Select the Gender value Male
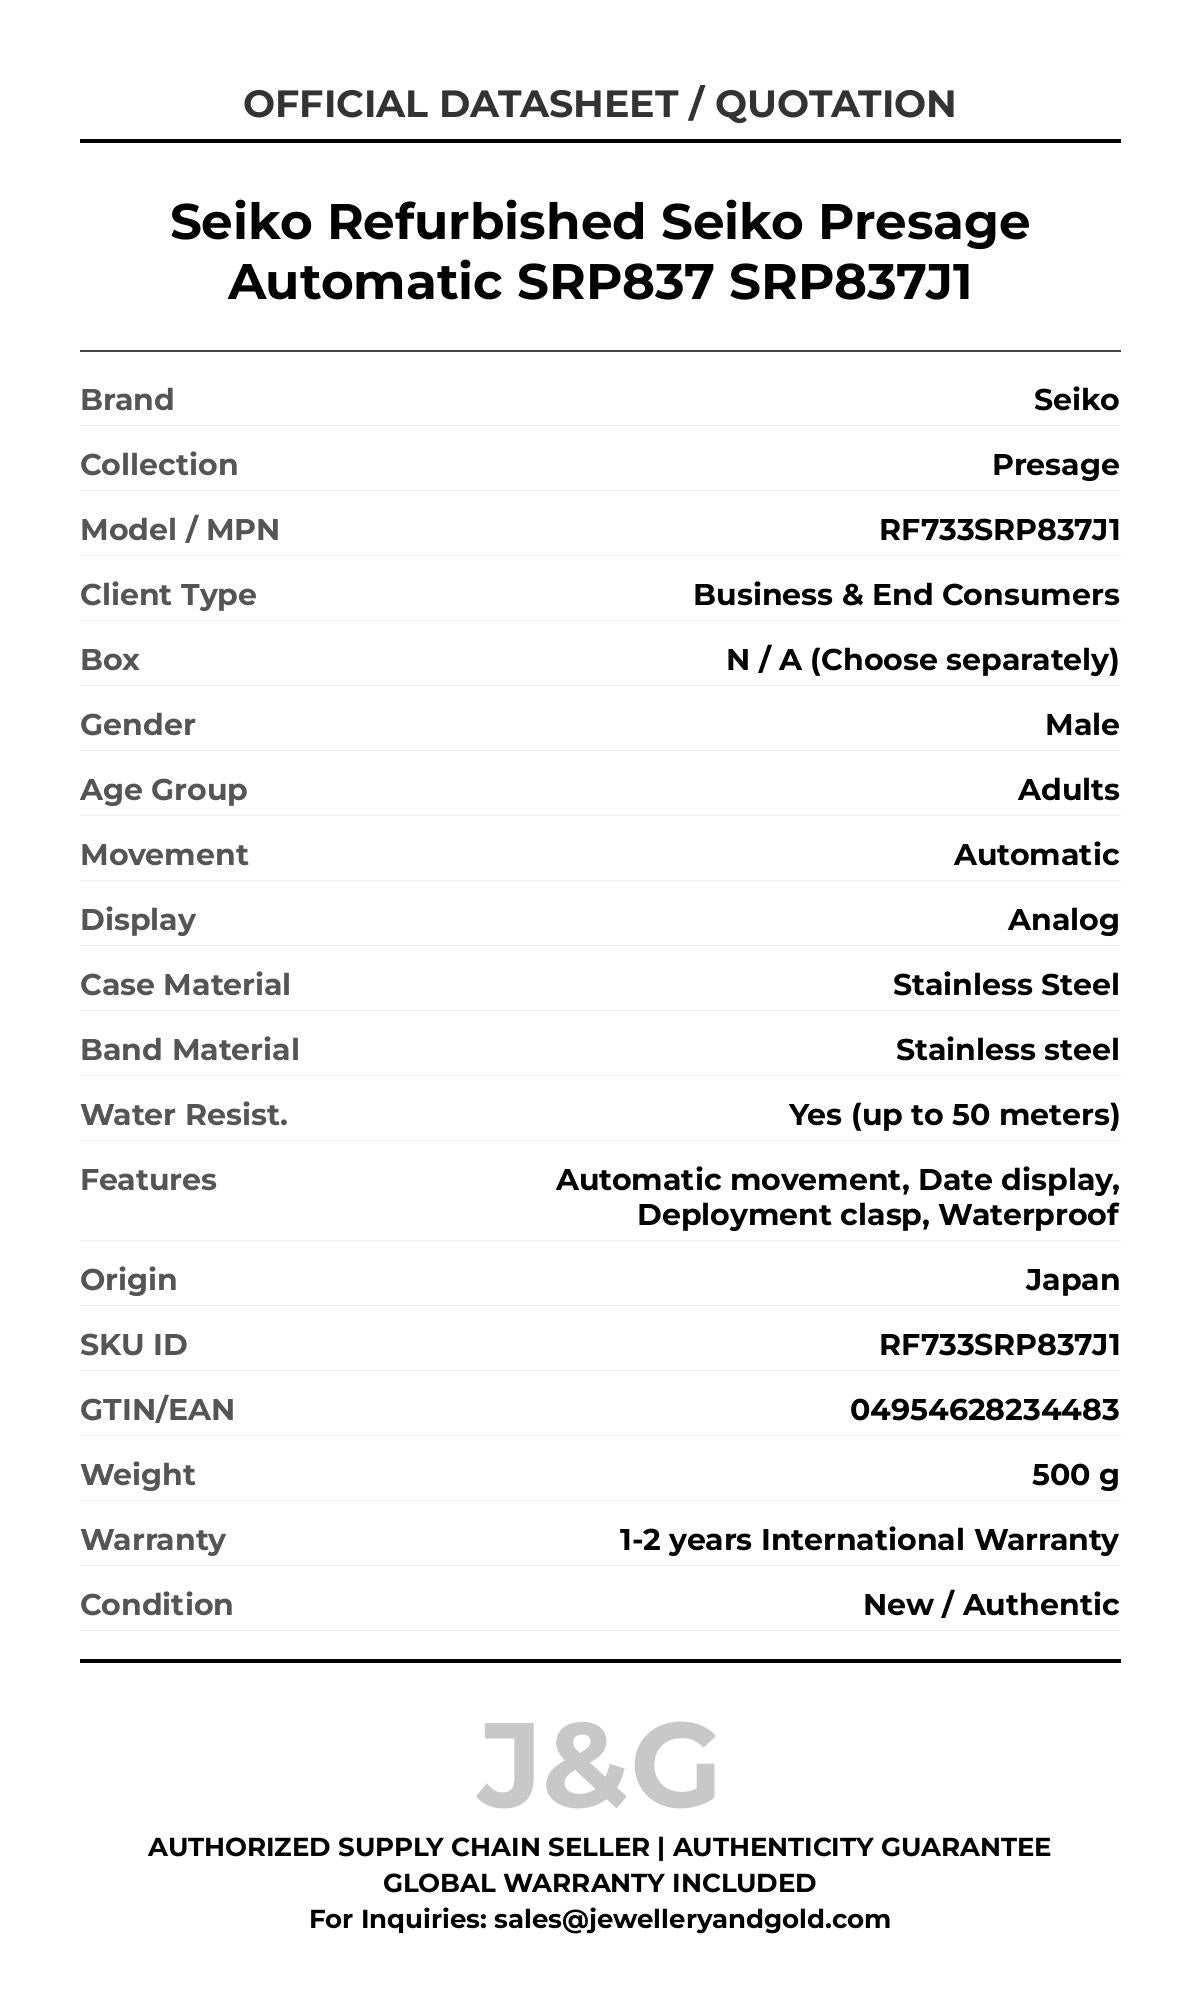 (1082, 725)
